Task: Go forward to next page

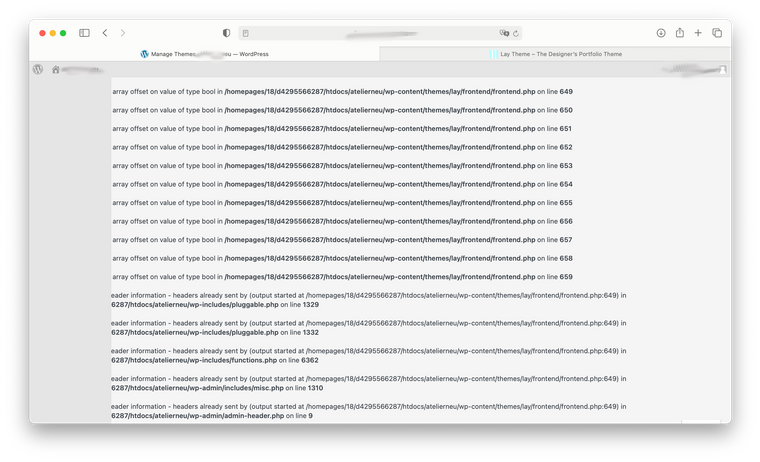Action: [123, 33]
